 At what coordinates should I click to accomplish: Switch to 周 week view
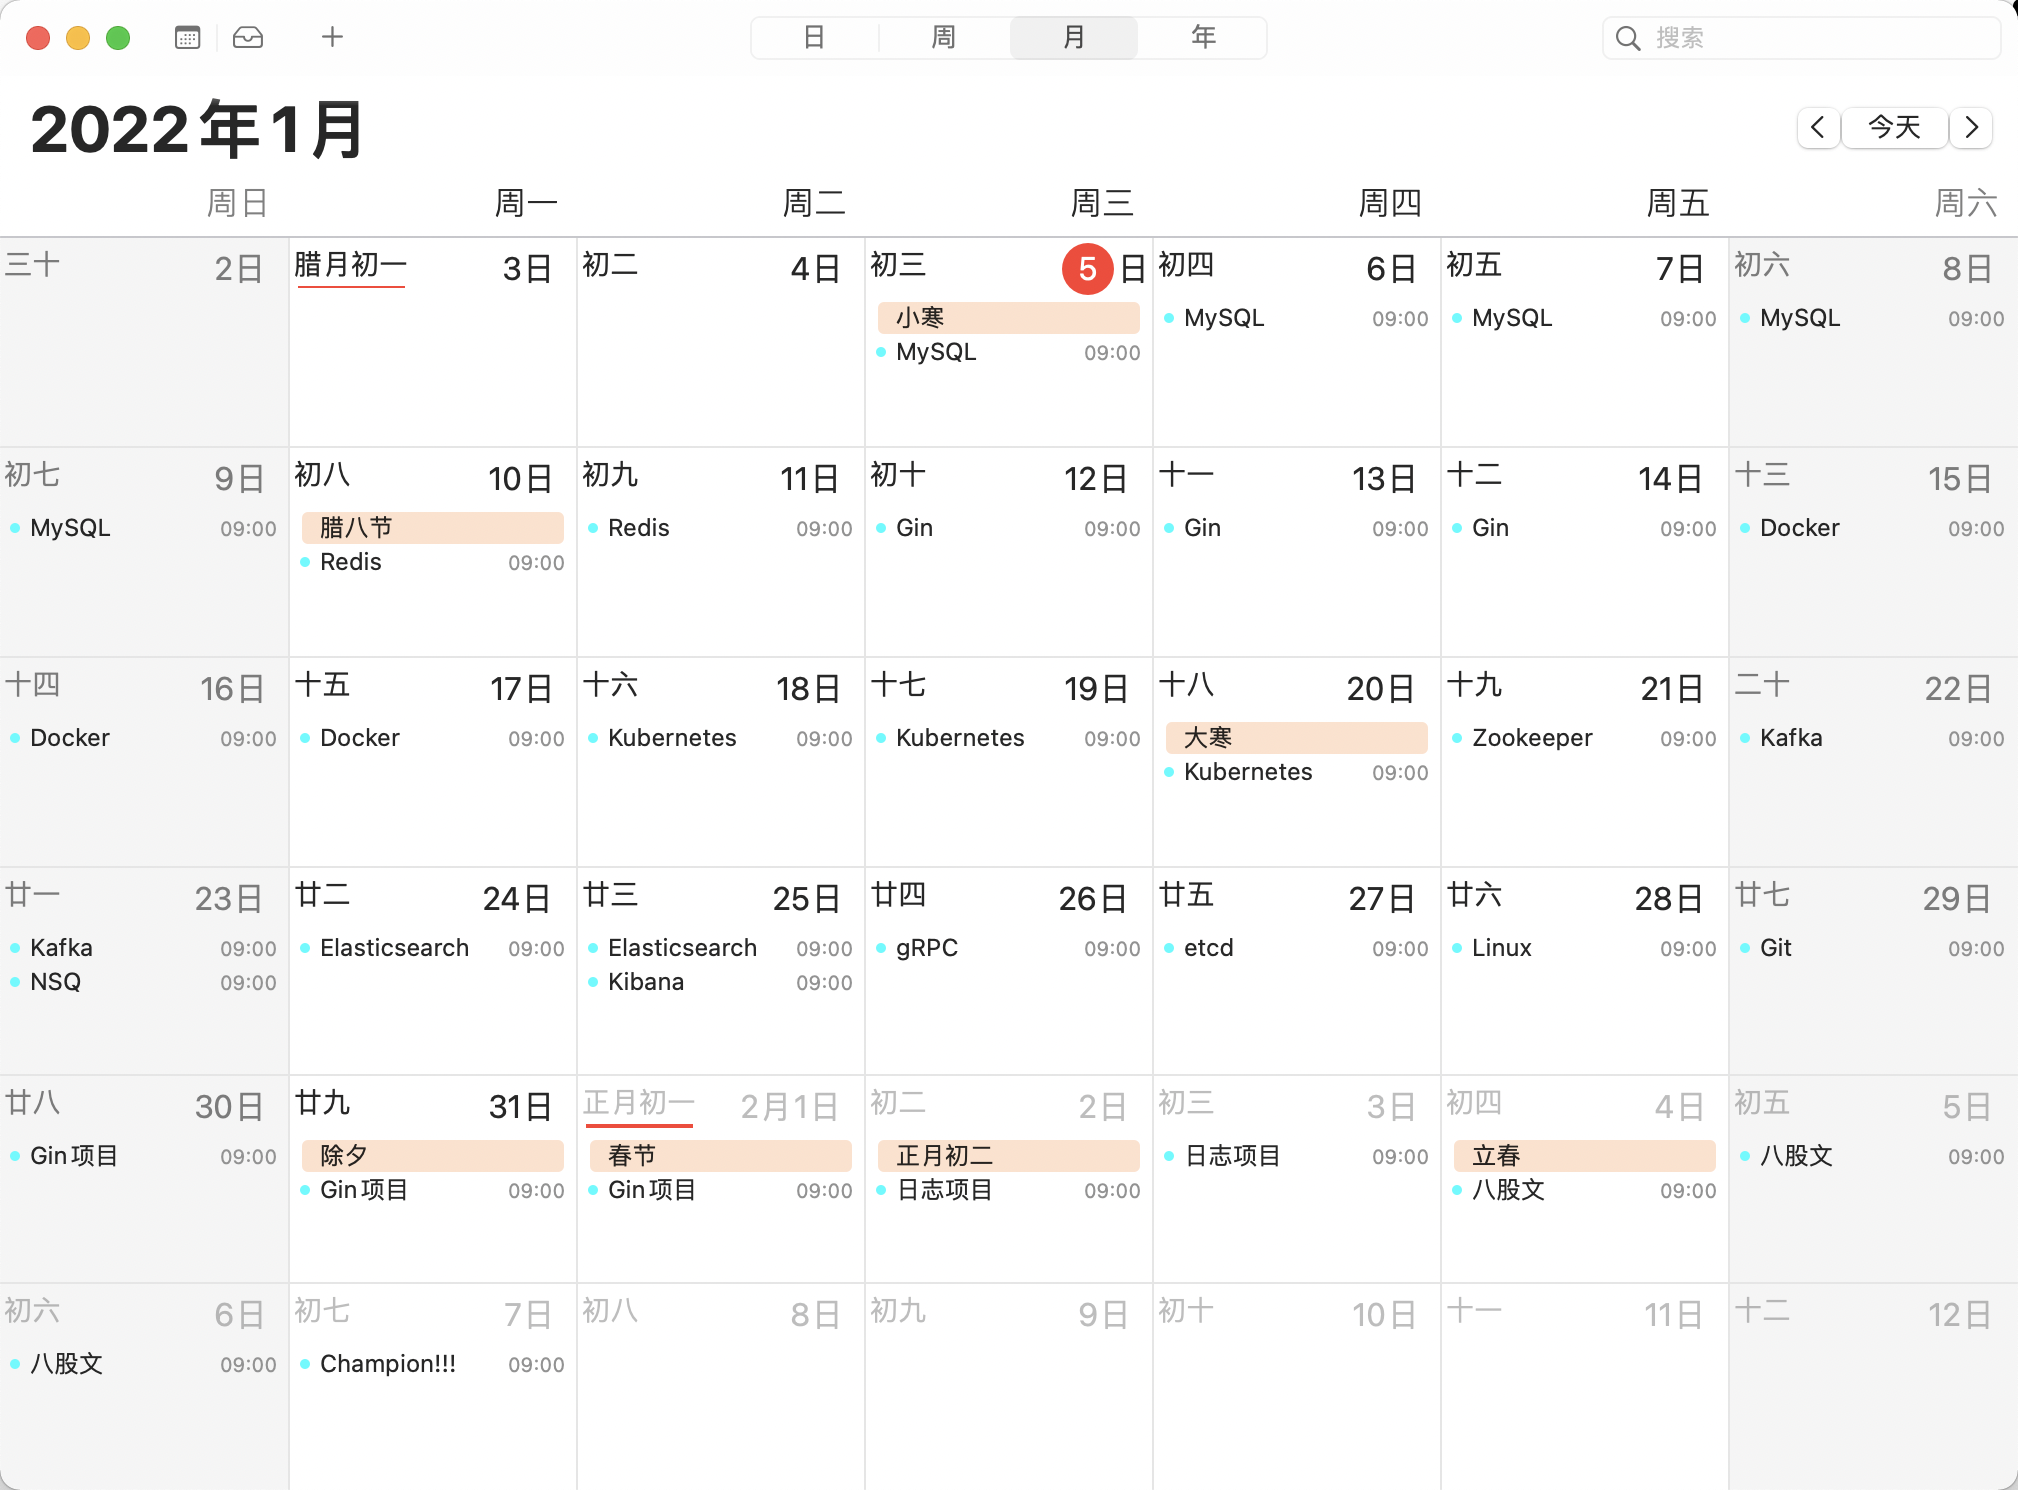click(x=943, y=38)
